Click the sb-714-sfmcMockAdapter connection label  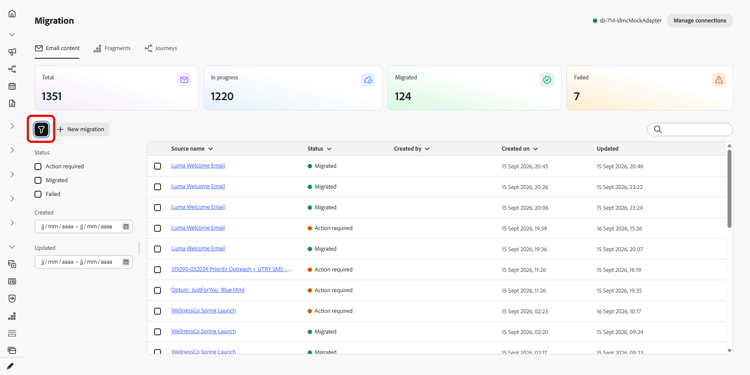point(630,21)
